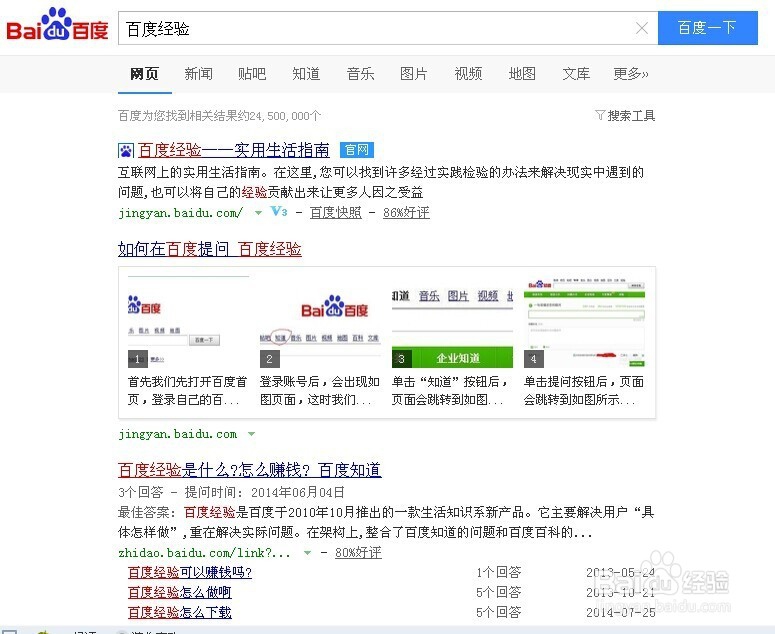Open step 2 thumbnail with Baidu logo
Screen dimensions: 775x634
coord(320,322)
